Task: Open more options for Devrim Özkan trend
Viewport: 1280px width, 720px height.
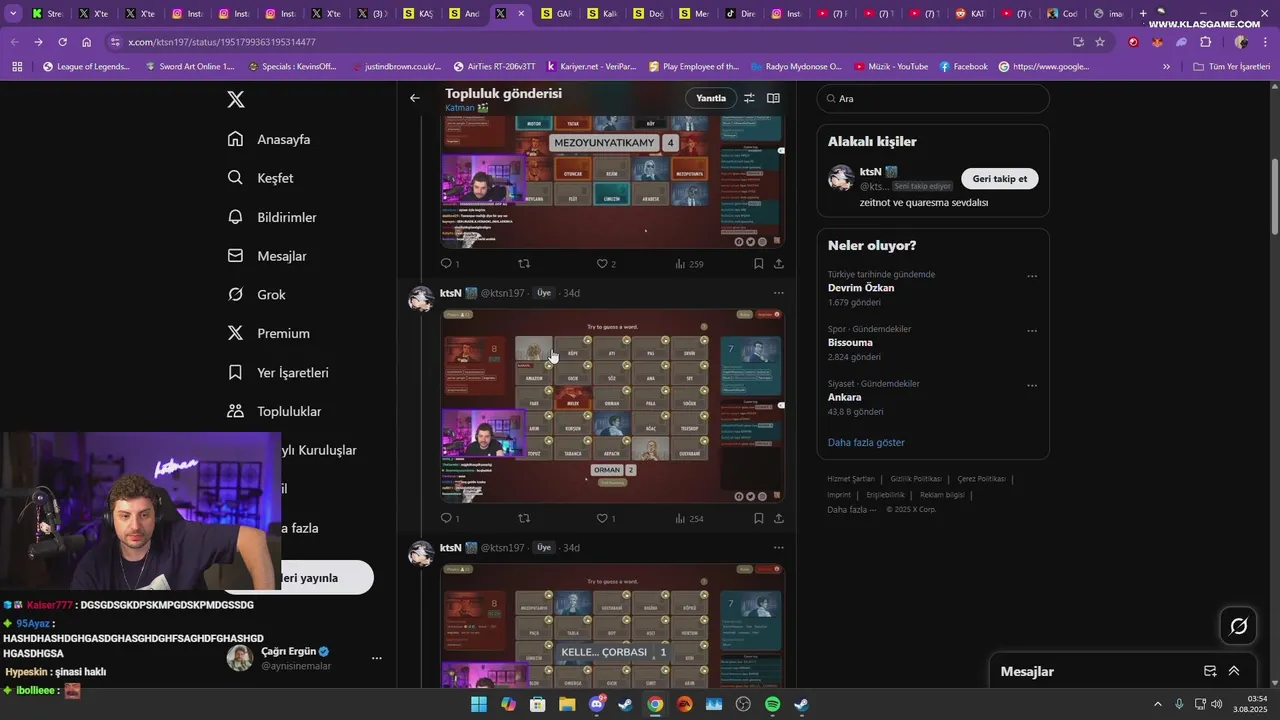Action: [1032, 276]
